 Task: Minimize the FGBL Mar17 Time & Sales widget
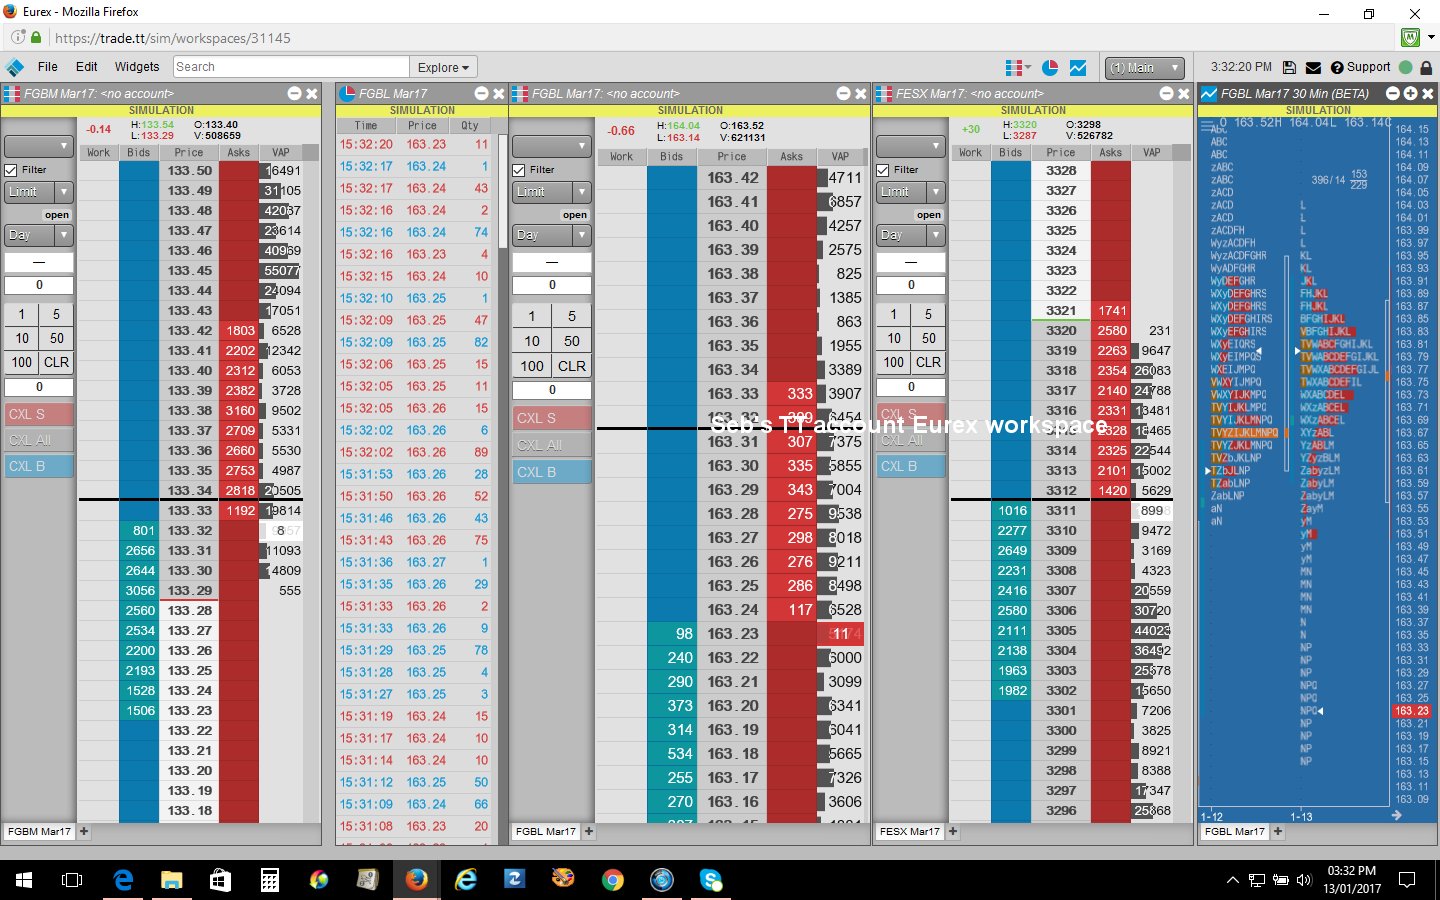point(481,93)
